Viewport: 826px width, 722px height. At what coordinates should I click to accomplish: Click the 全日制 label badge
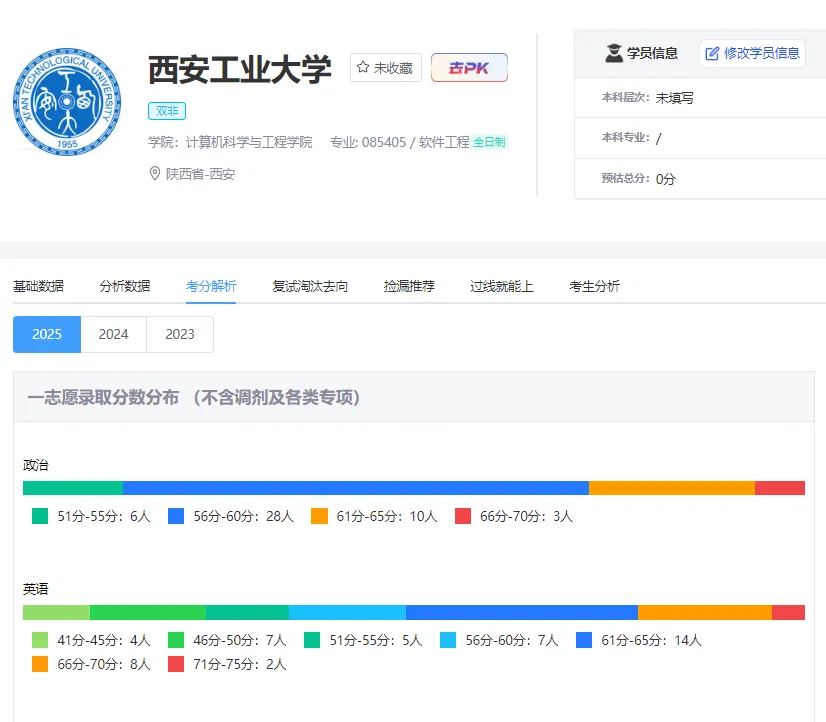pos(489,142)
